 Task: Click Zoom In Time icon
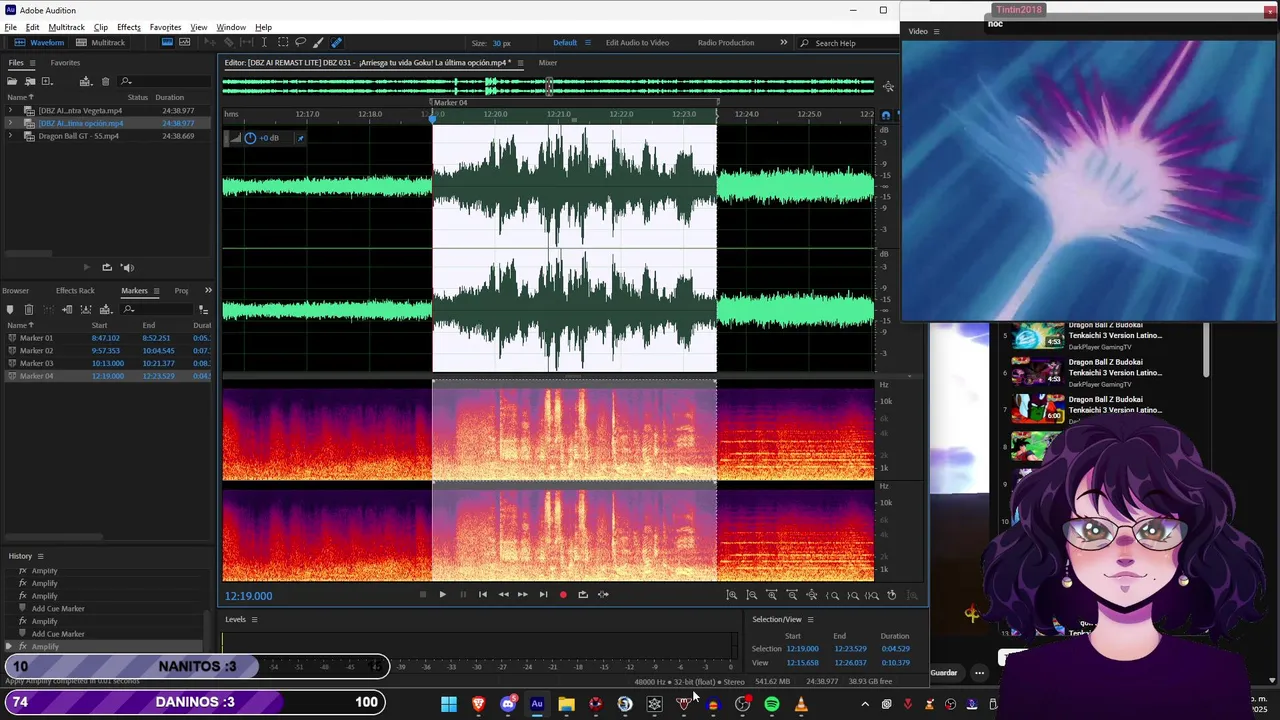point(771,595)
